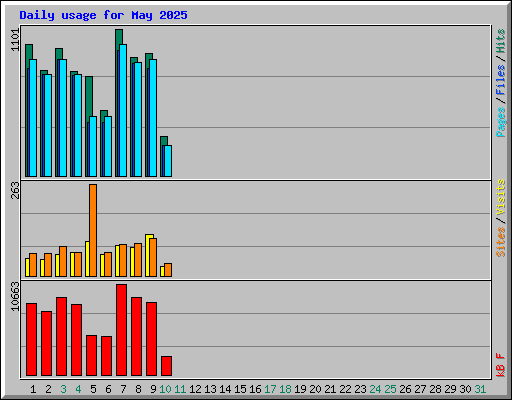Click the "Hits" legend label
The width and height of the screenshot is (512, 400).
(x=501, y=41)
